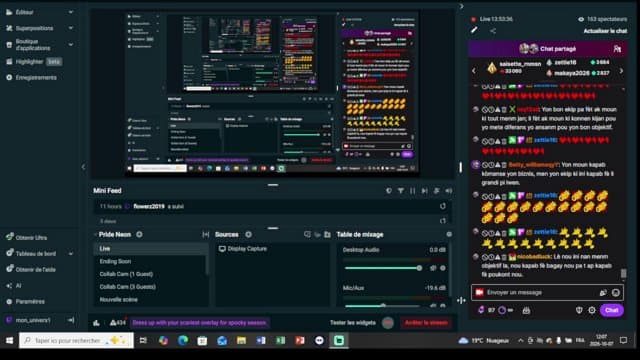Open Mini Feed filter icon

pos(401,191)
